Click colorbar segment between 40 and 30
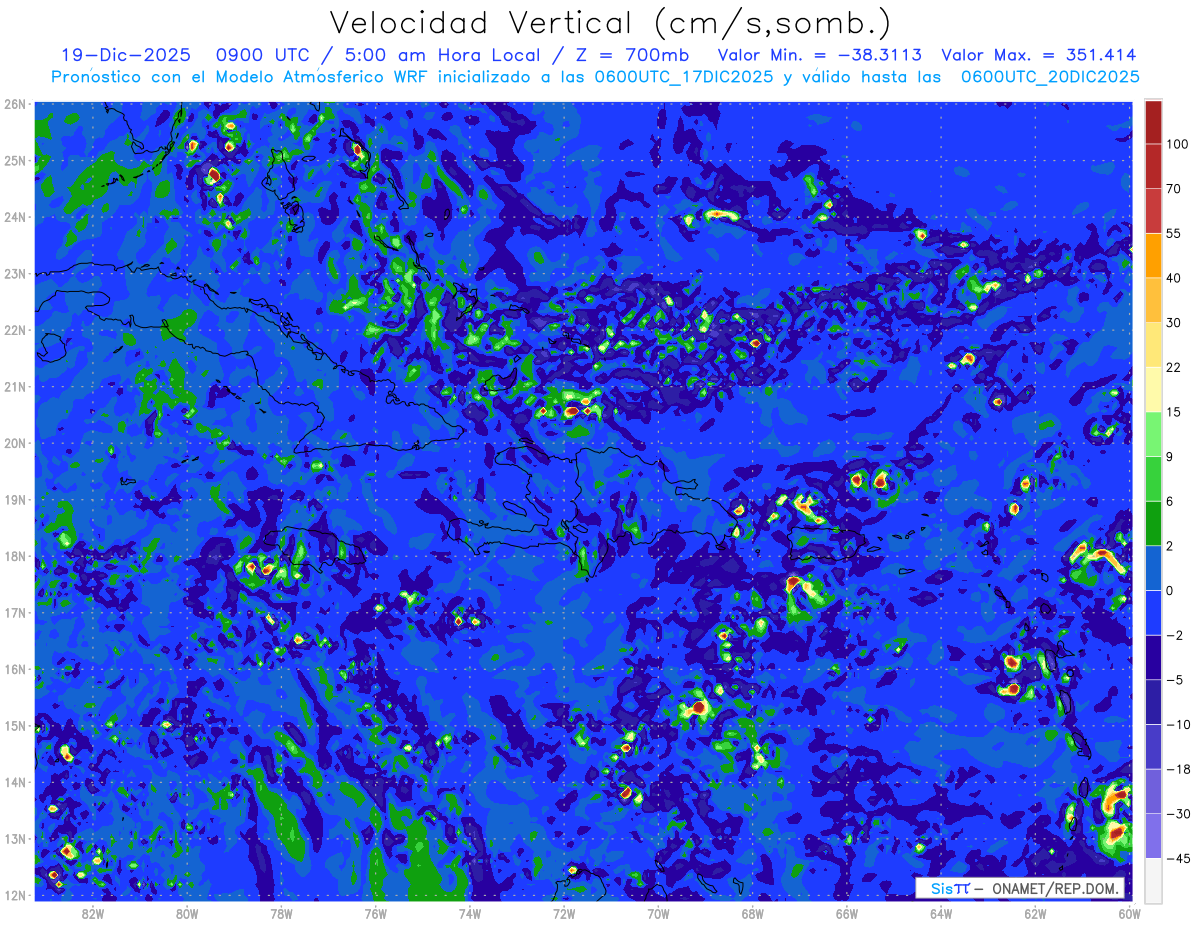1200x927 pixels. [x=1153, y=300]
